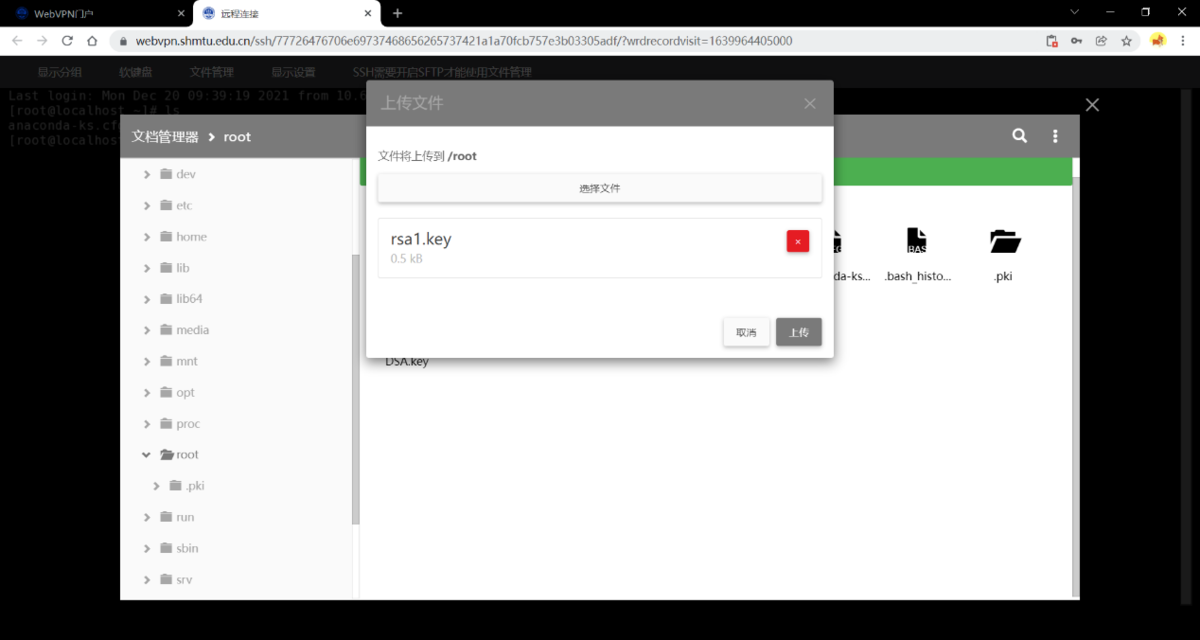This screenshot has height=640, width=1200.
Task: Reload the browser page
Action: (x=67, y=41)
